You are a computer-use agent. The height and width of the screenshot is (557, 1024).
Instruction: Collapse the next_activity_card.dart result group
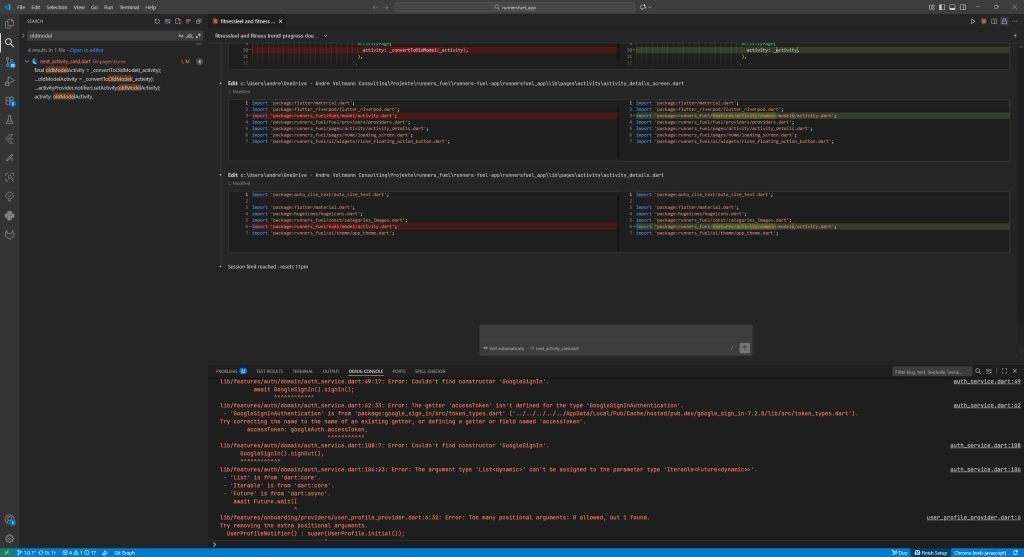(27, 61)
